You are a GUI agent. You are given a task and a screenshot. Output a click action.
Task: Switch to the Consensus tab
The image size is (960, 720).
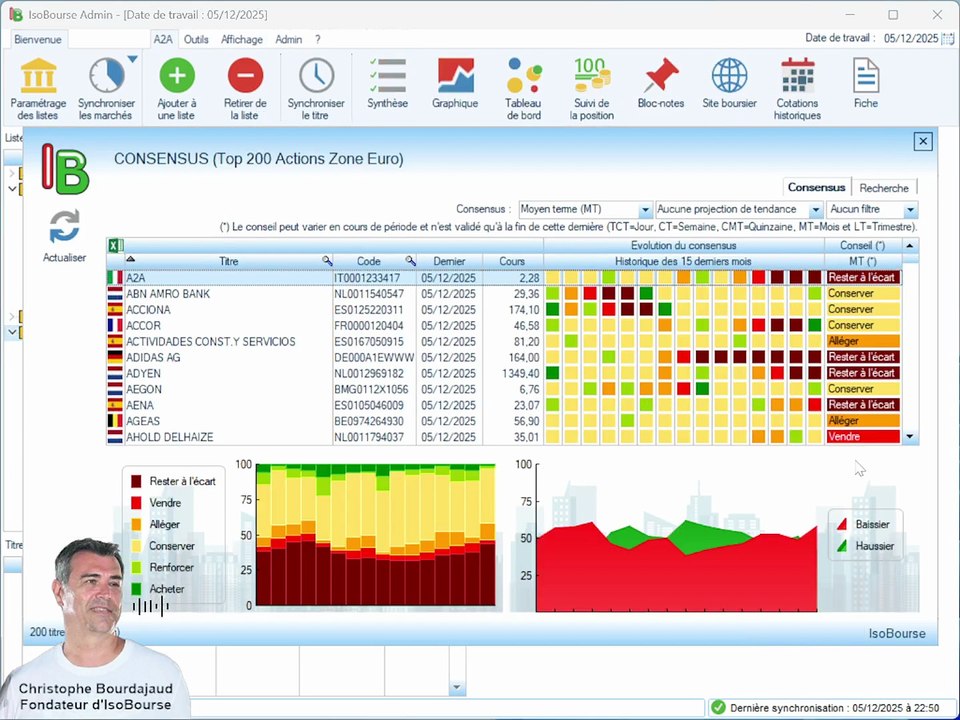[x=817, y=187]
